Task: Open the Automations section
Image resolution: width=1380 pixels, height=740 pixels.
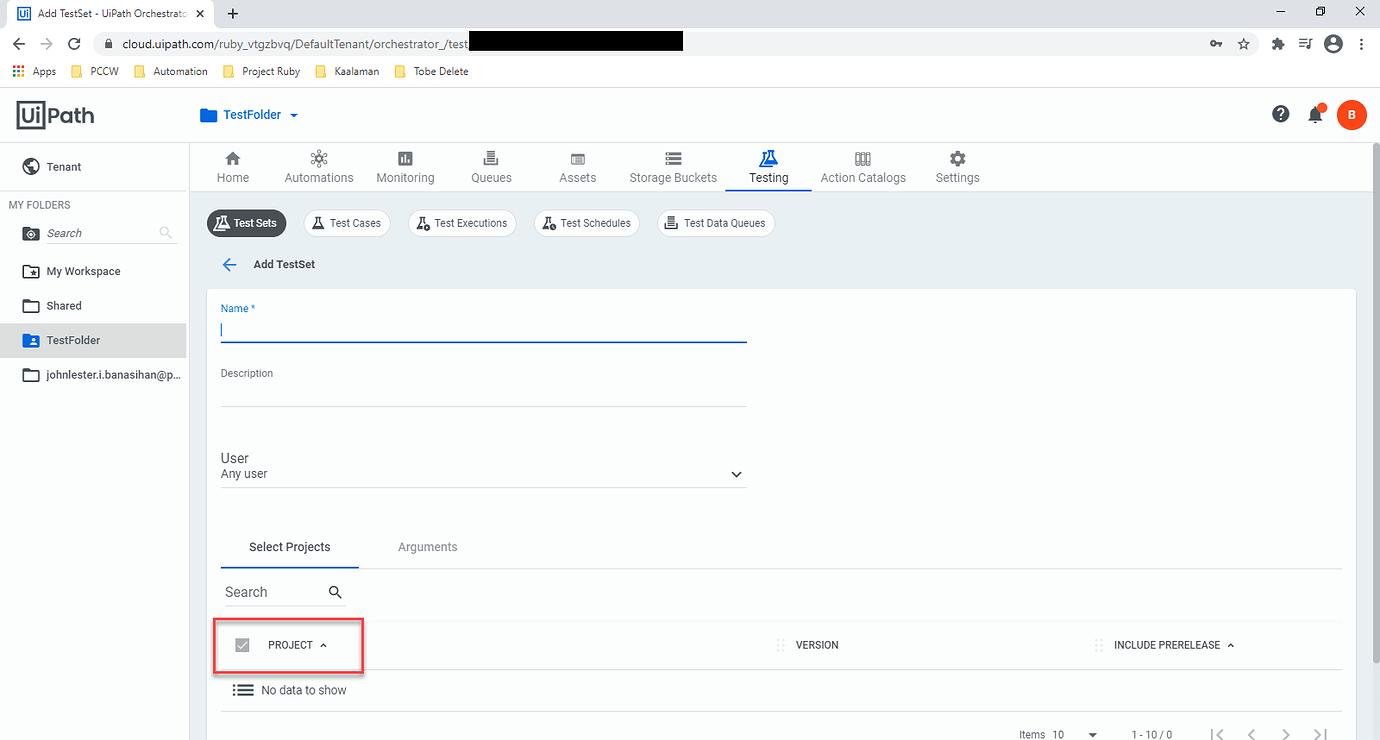Action: [x=318, y=166]
